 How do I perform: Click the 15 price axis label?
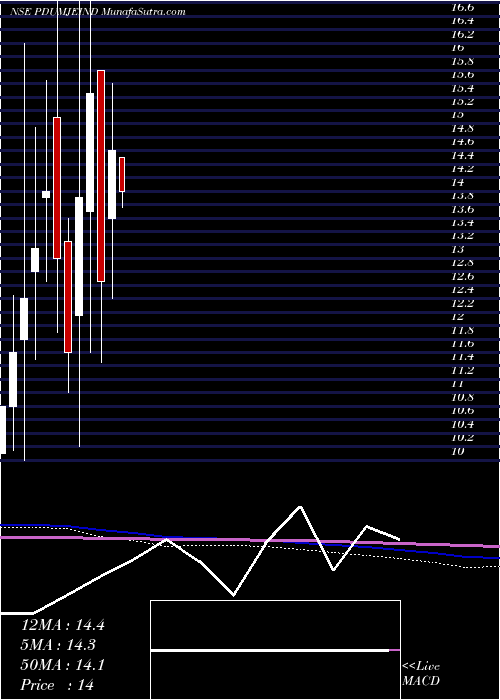[458, 115]
